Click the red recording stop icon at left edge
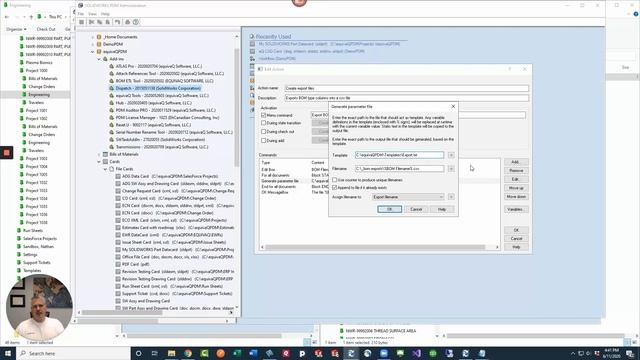 (7, 153)
